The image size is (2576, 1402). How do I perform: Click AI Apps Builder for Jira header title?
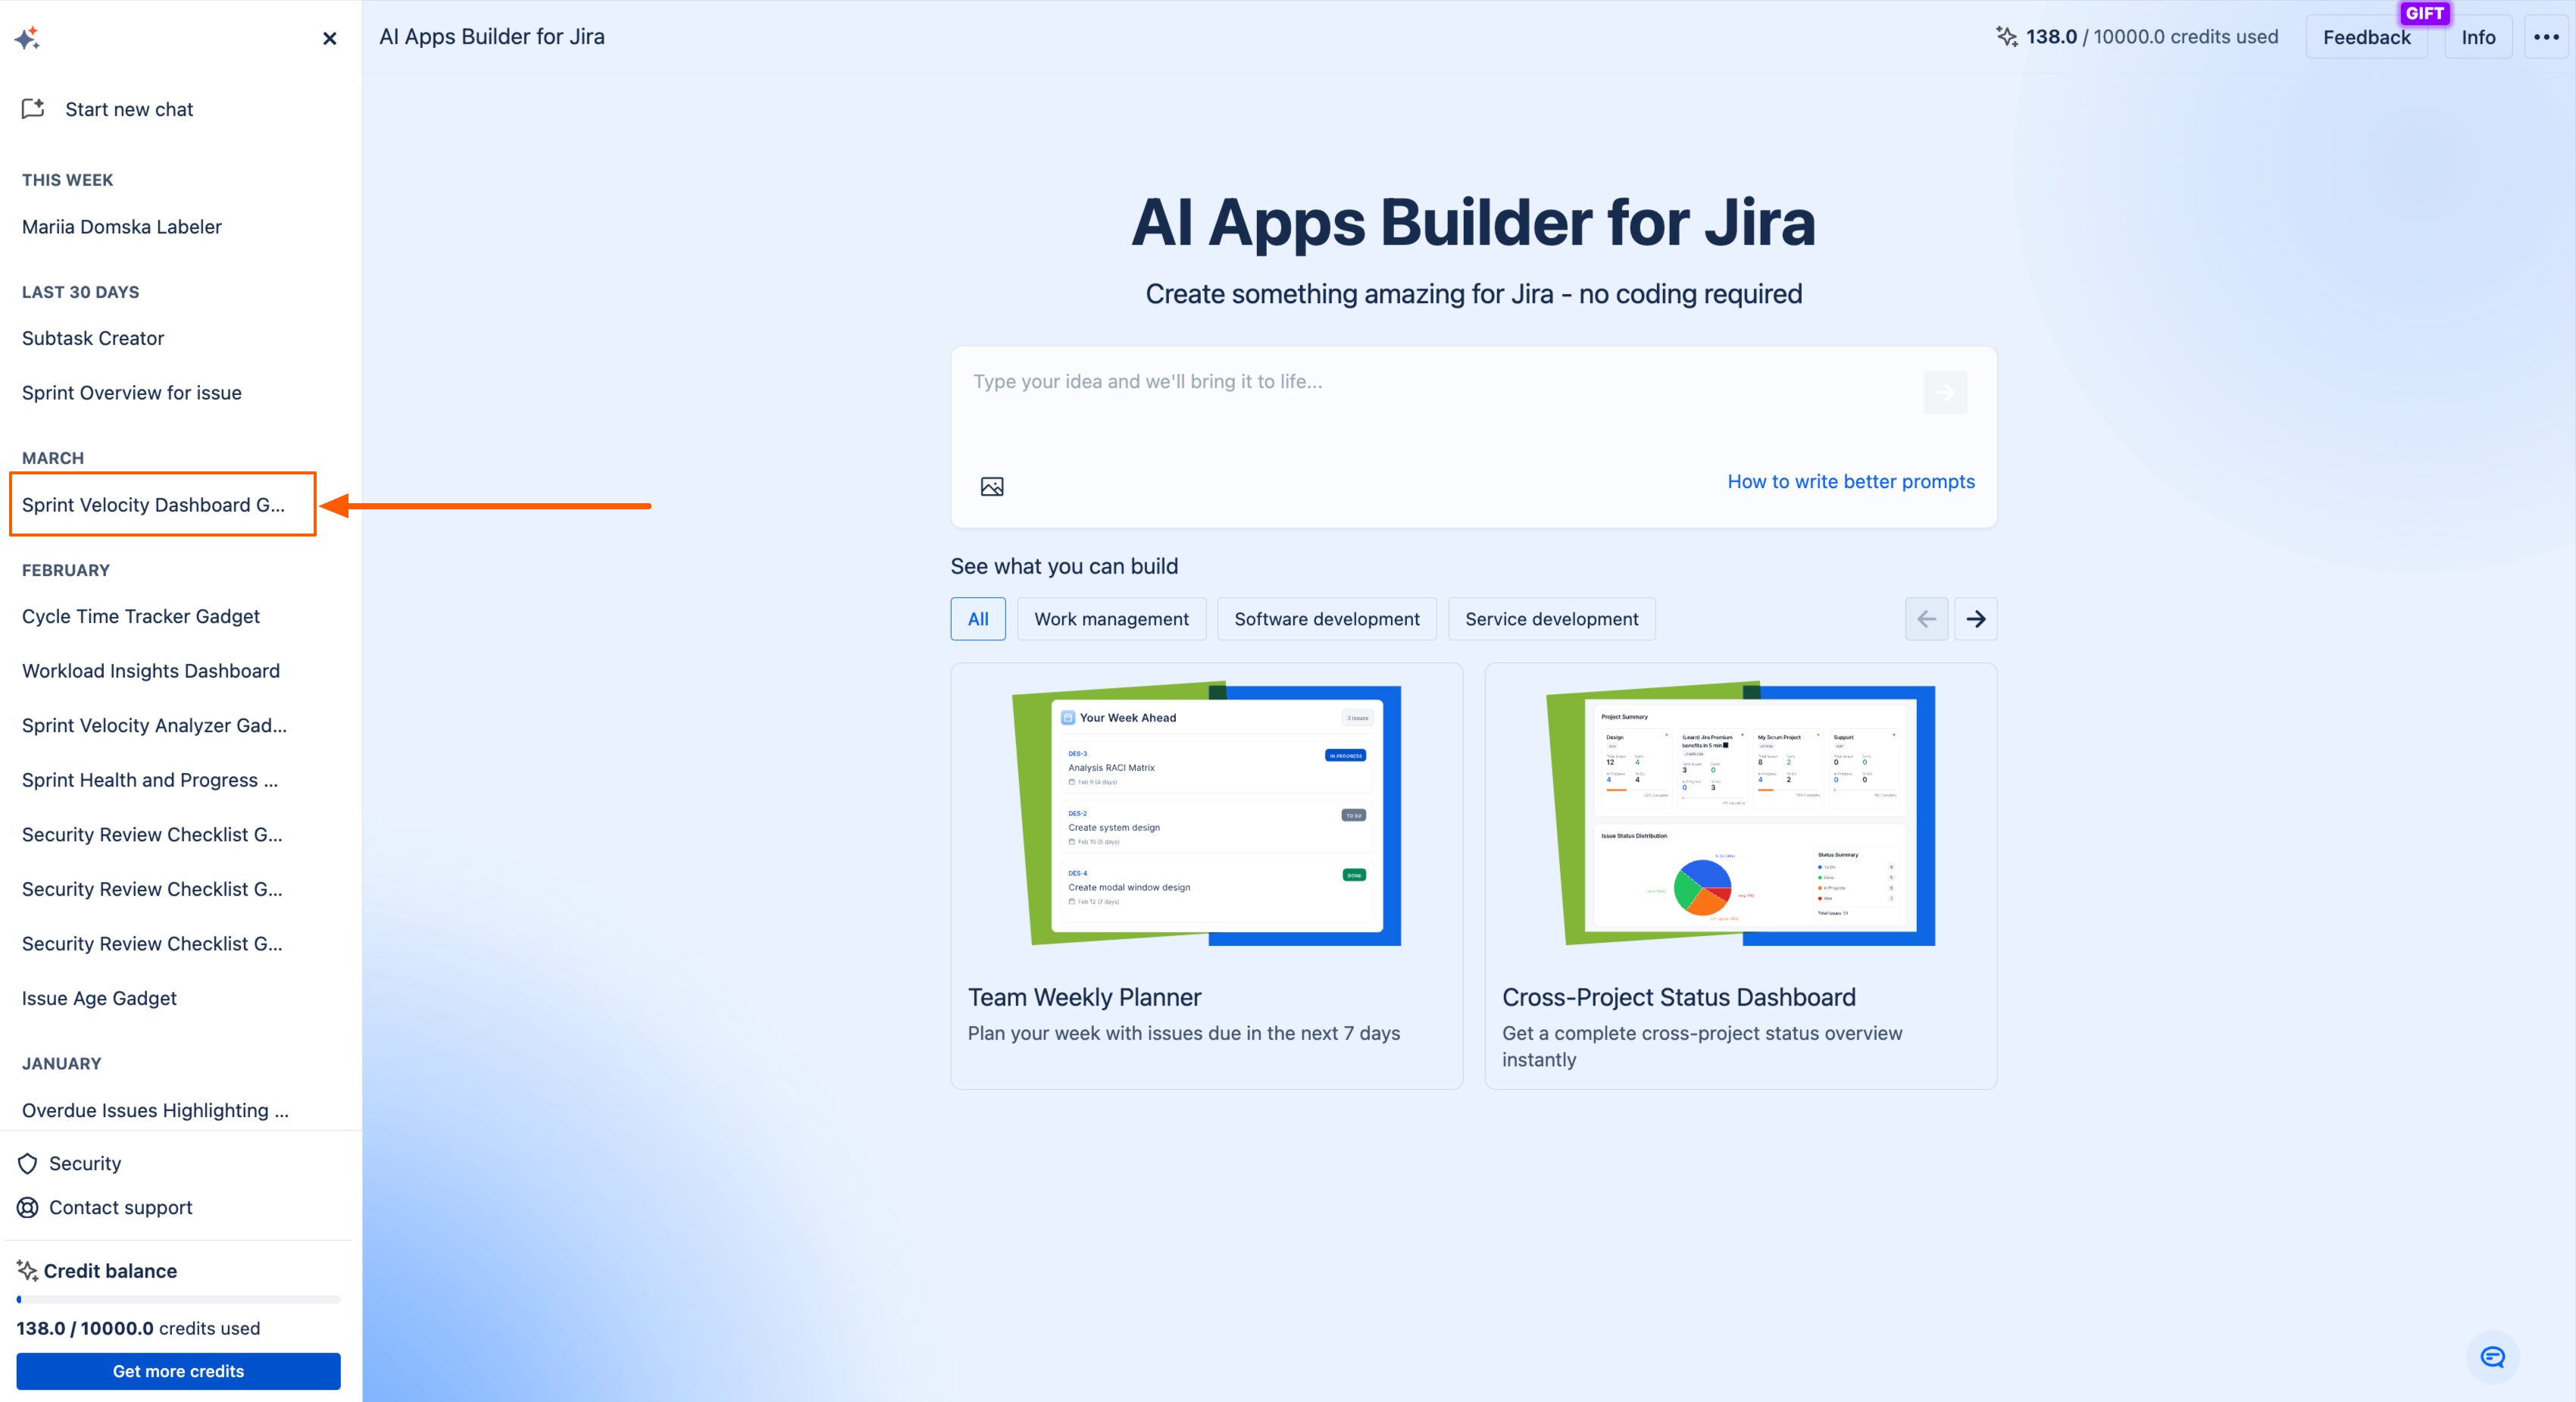[492, 37]
